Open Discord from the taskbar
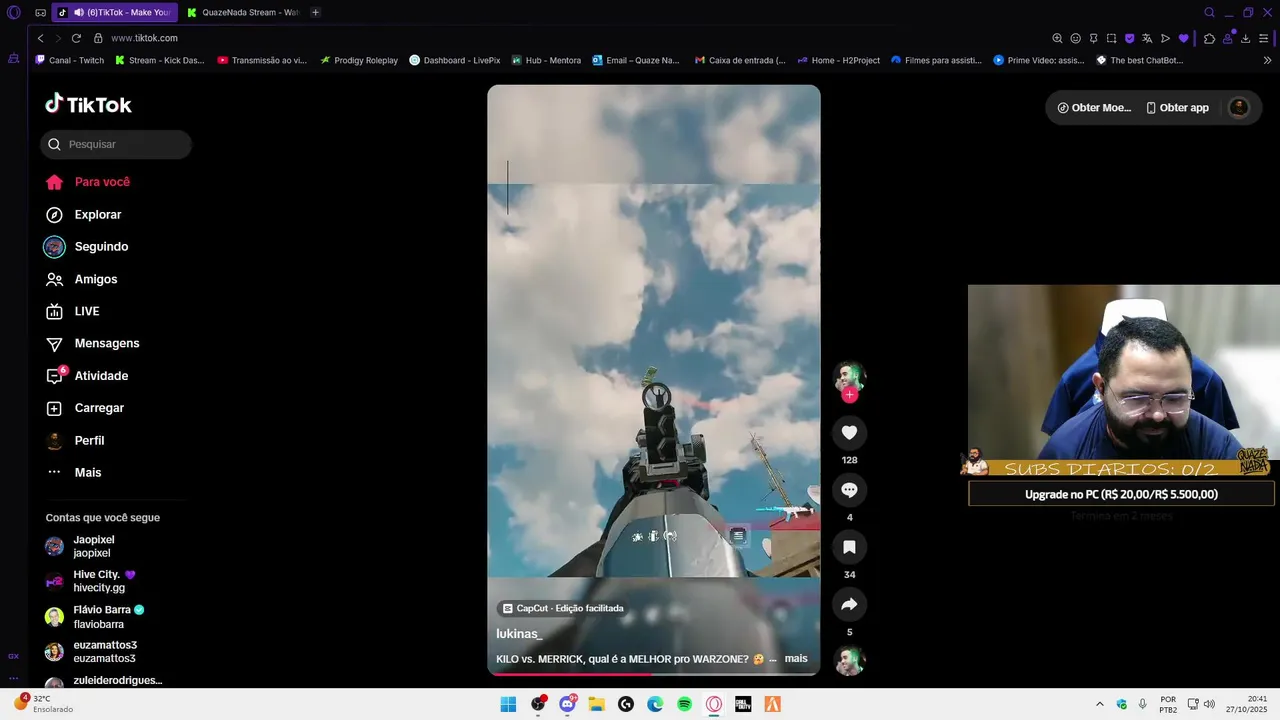 point(567,704)
